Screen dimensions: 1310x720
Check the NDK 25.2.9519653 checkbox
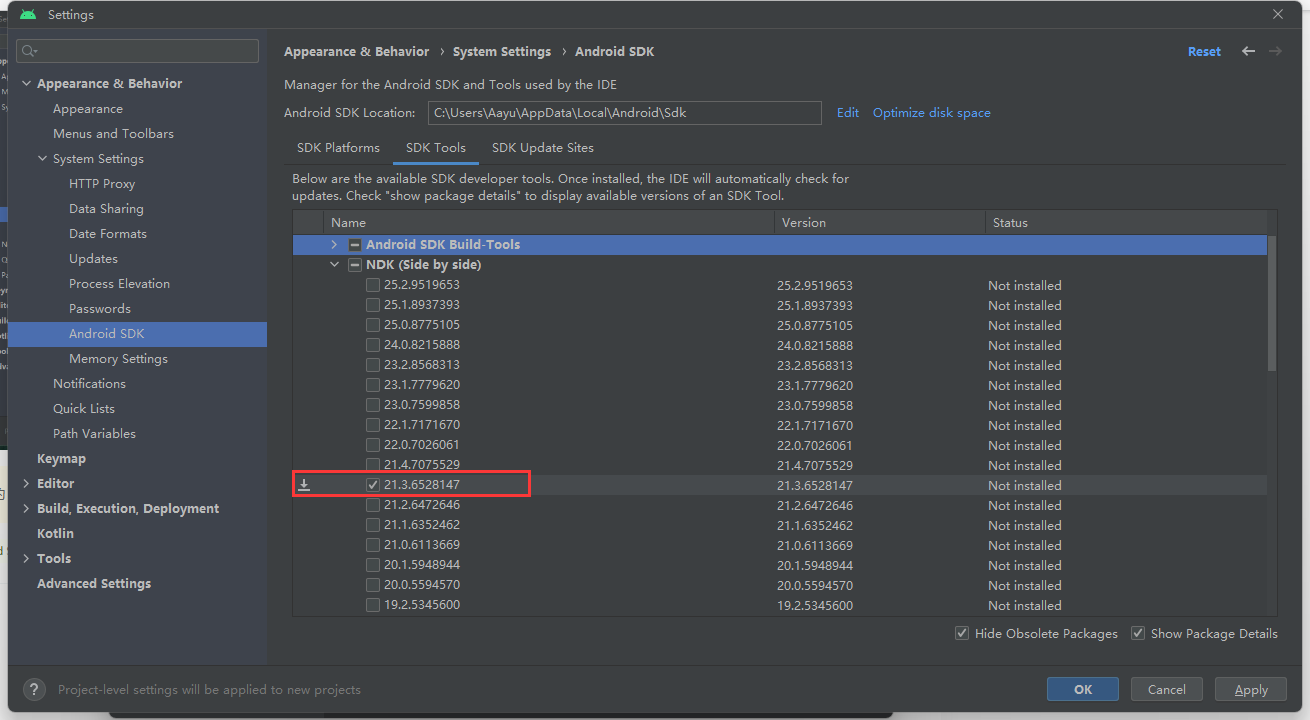(373, 285)
